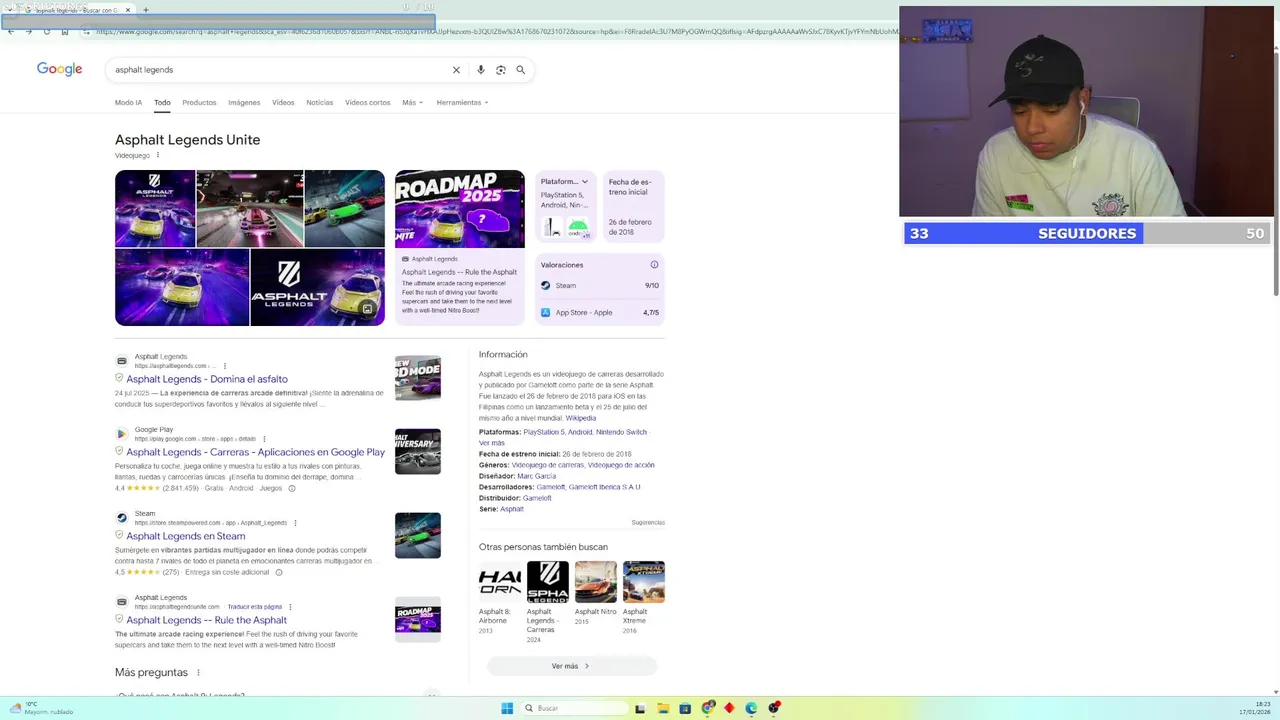This screenshot has height=720, width=1280.
Task: Click the Chrome icon on the taskbar
Action: pyautogui.click(x=708, y=708)
